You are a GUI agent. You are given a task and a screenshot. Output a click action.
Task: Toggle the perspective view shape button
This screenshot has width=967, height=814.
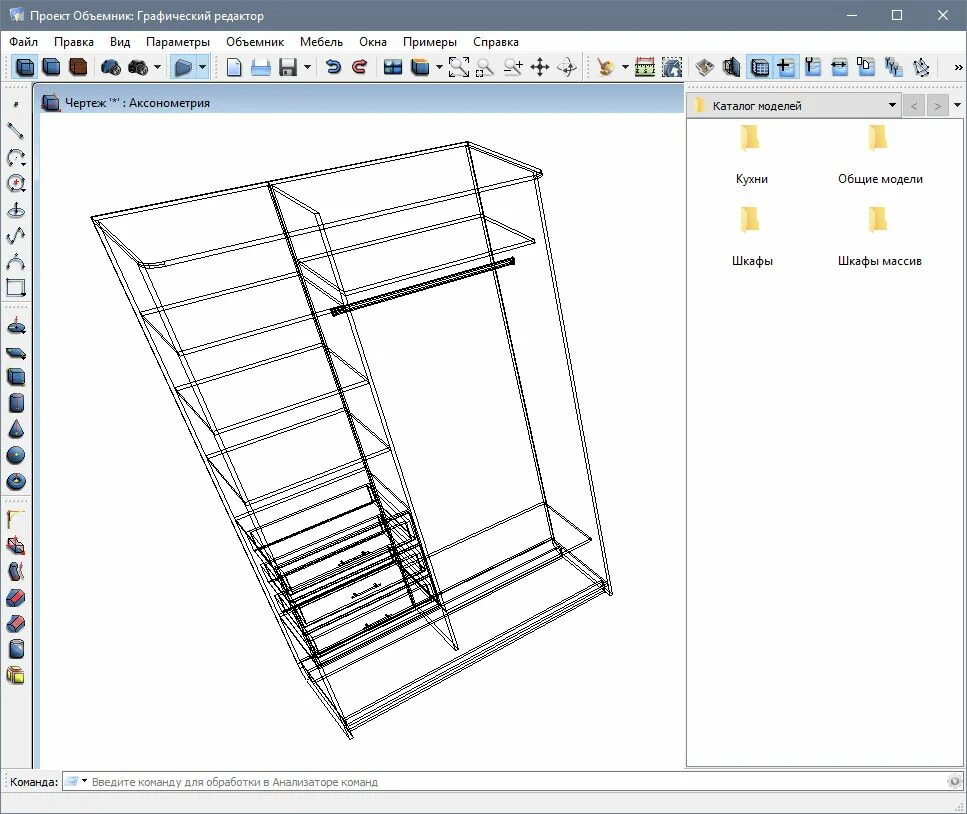click(x=183, y=67)
